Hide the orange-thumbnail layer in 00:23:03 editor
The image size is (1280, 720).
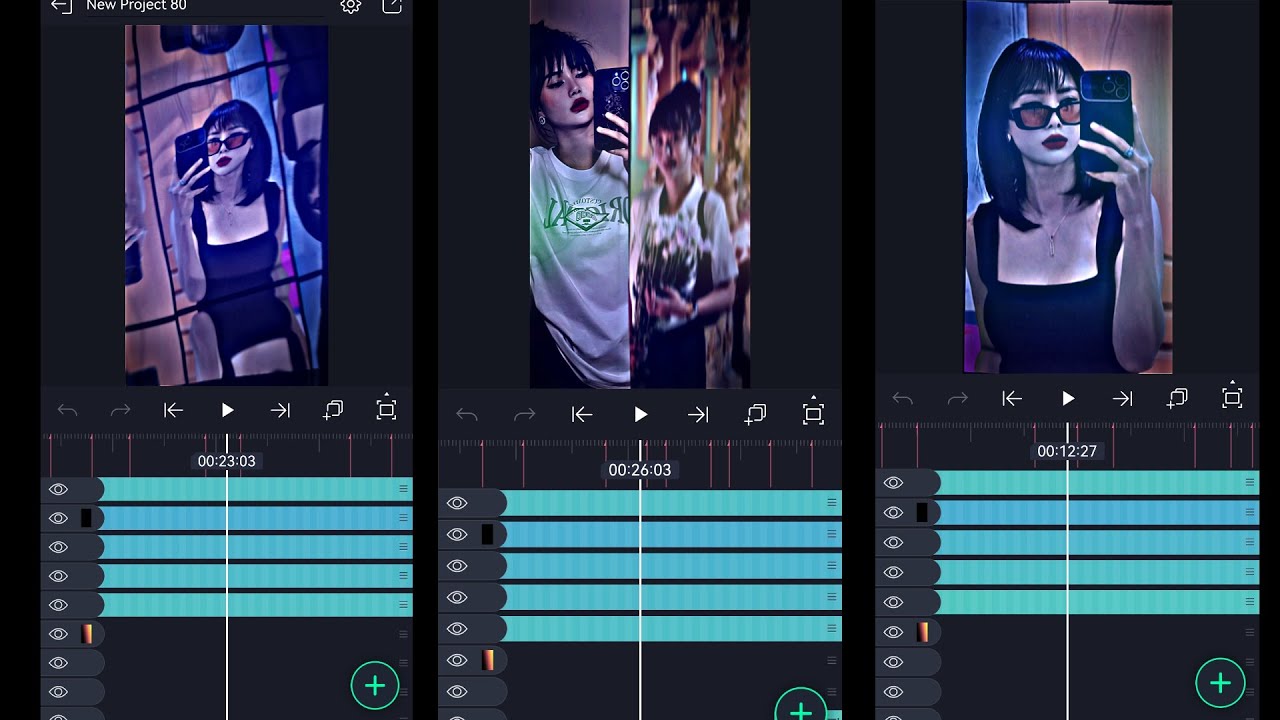[58, 634]
